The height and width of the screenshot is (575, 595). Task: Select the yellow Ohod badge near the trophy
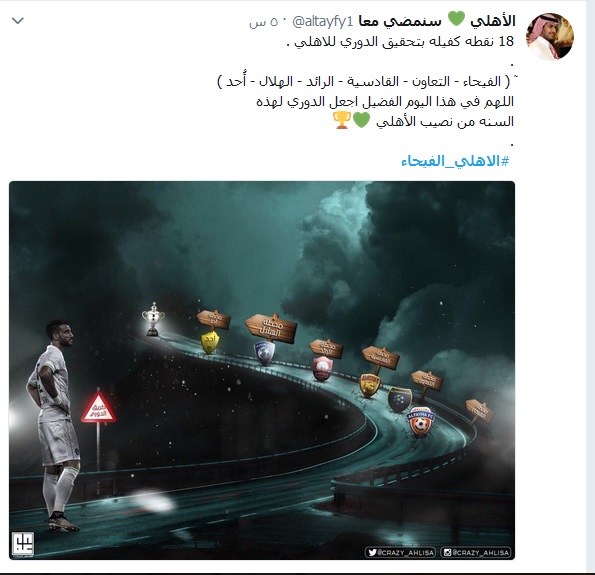209,342
